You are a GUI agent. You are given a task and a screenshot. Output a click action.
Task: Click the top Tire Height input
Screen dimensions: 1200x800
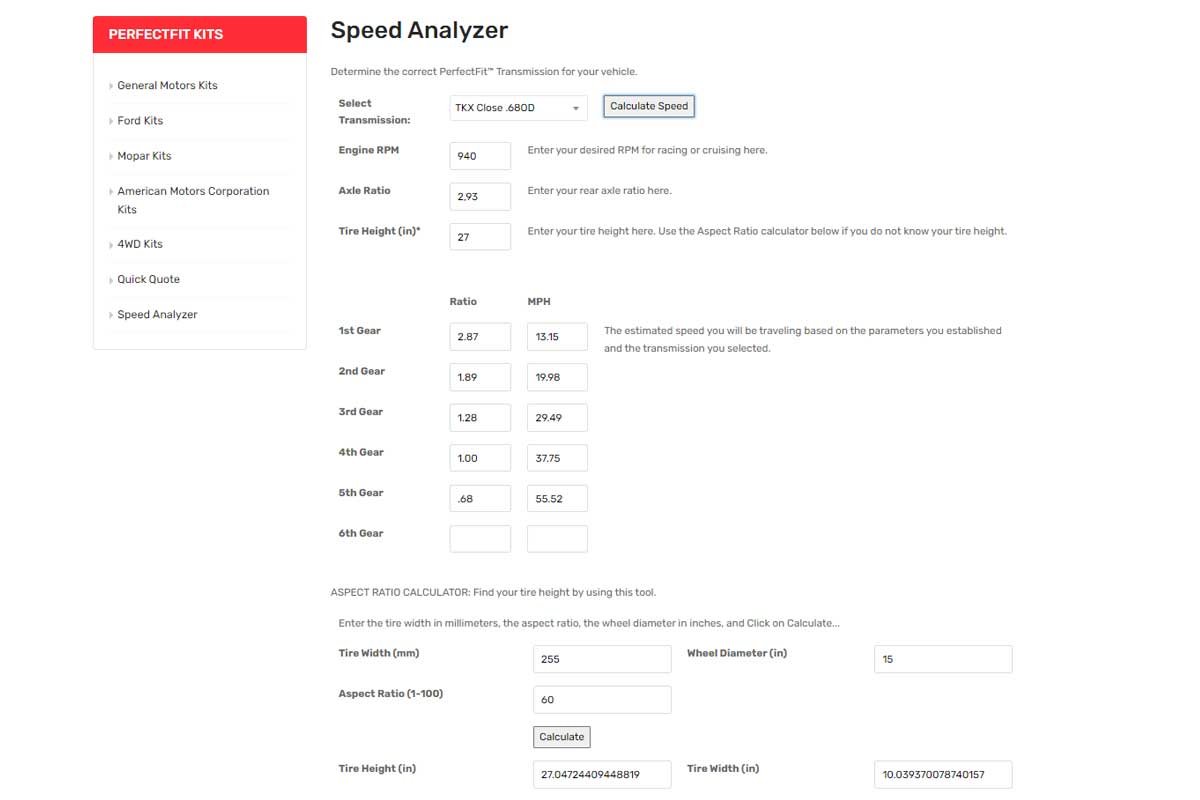(x=480, y=237)
